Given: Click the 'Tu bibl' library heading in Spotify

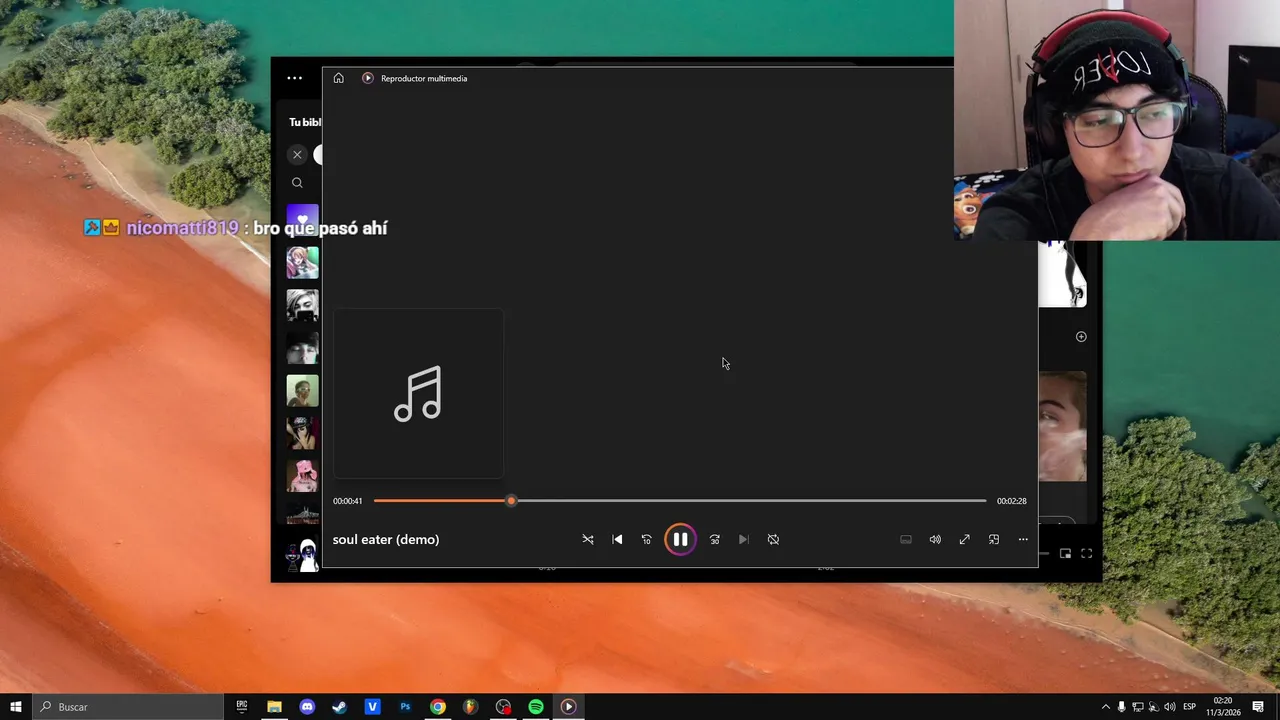Looking at the screenshot, I should click(x=305, y=122).
